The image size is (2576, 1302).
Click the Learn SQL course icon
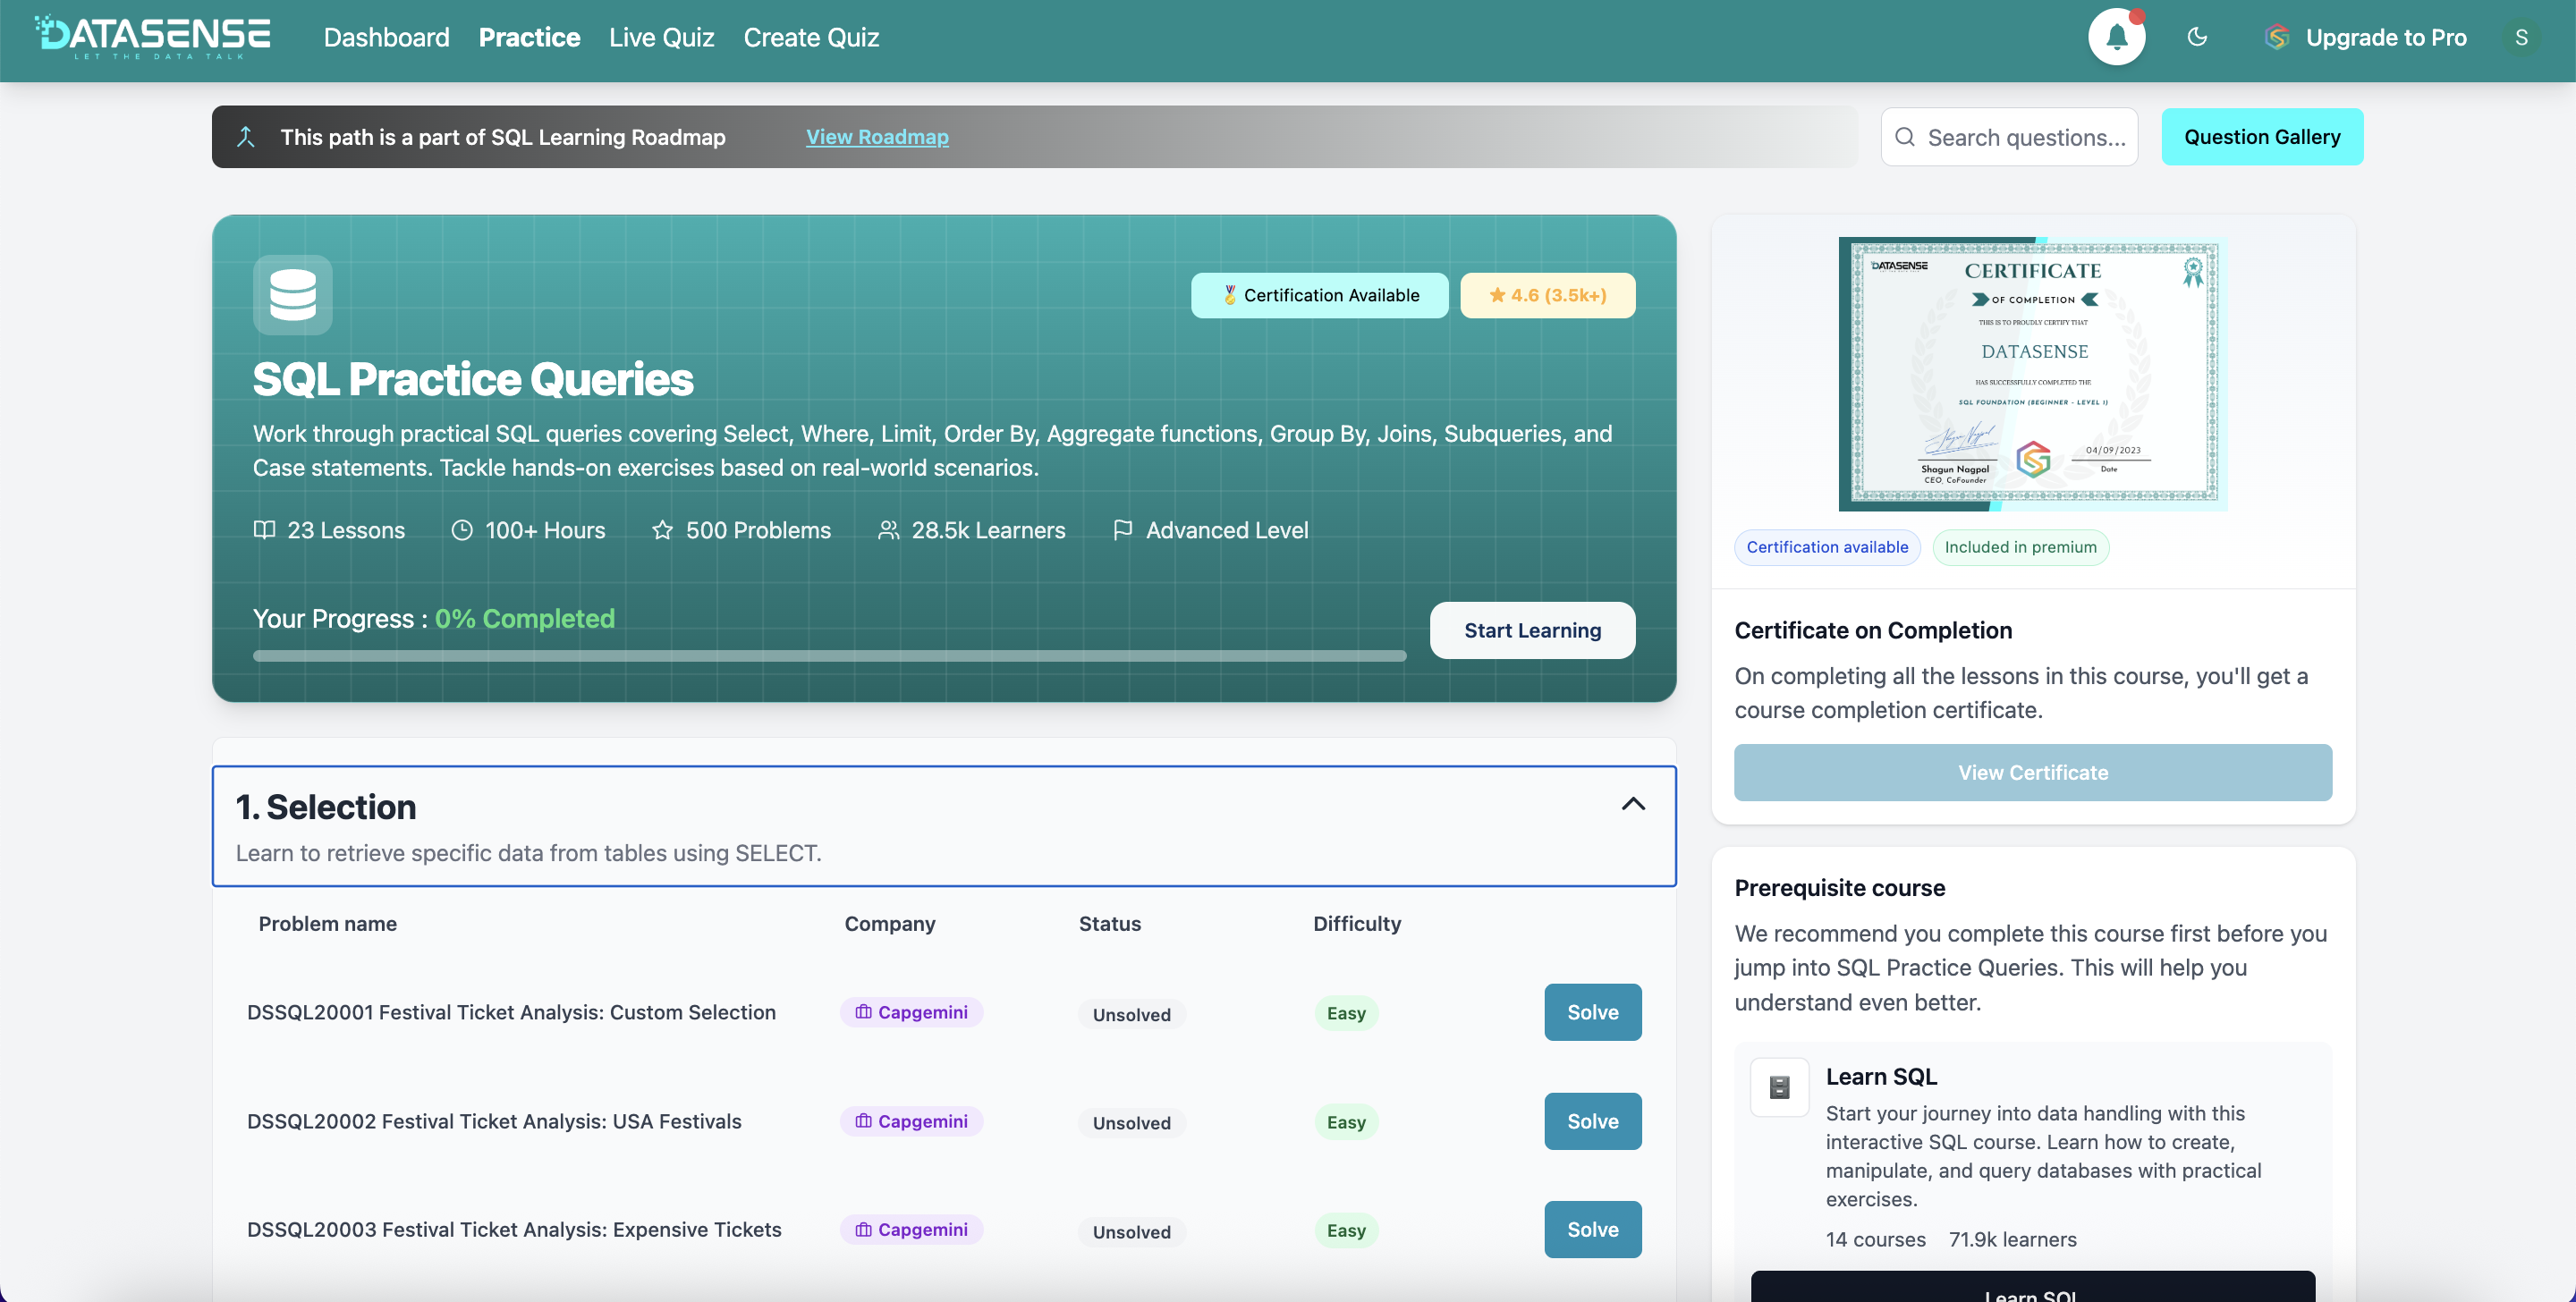click(x=1779, y=1087)
